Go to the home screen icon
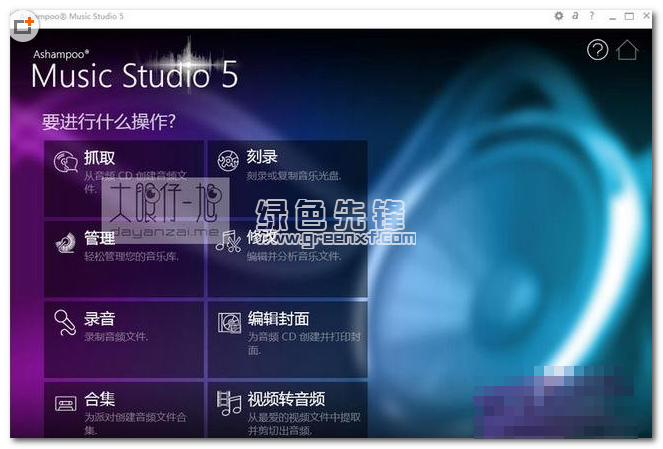 [627, 50]
